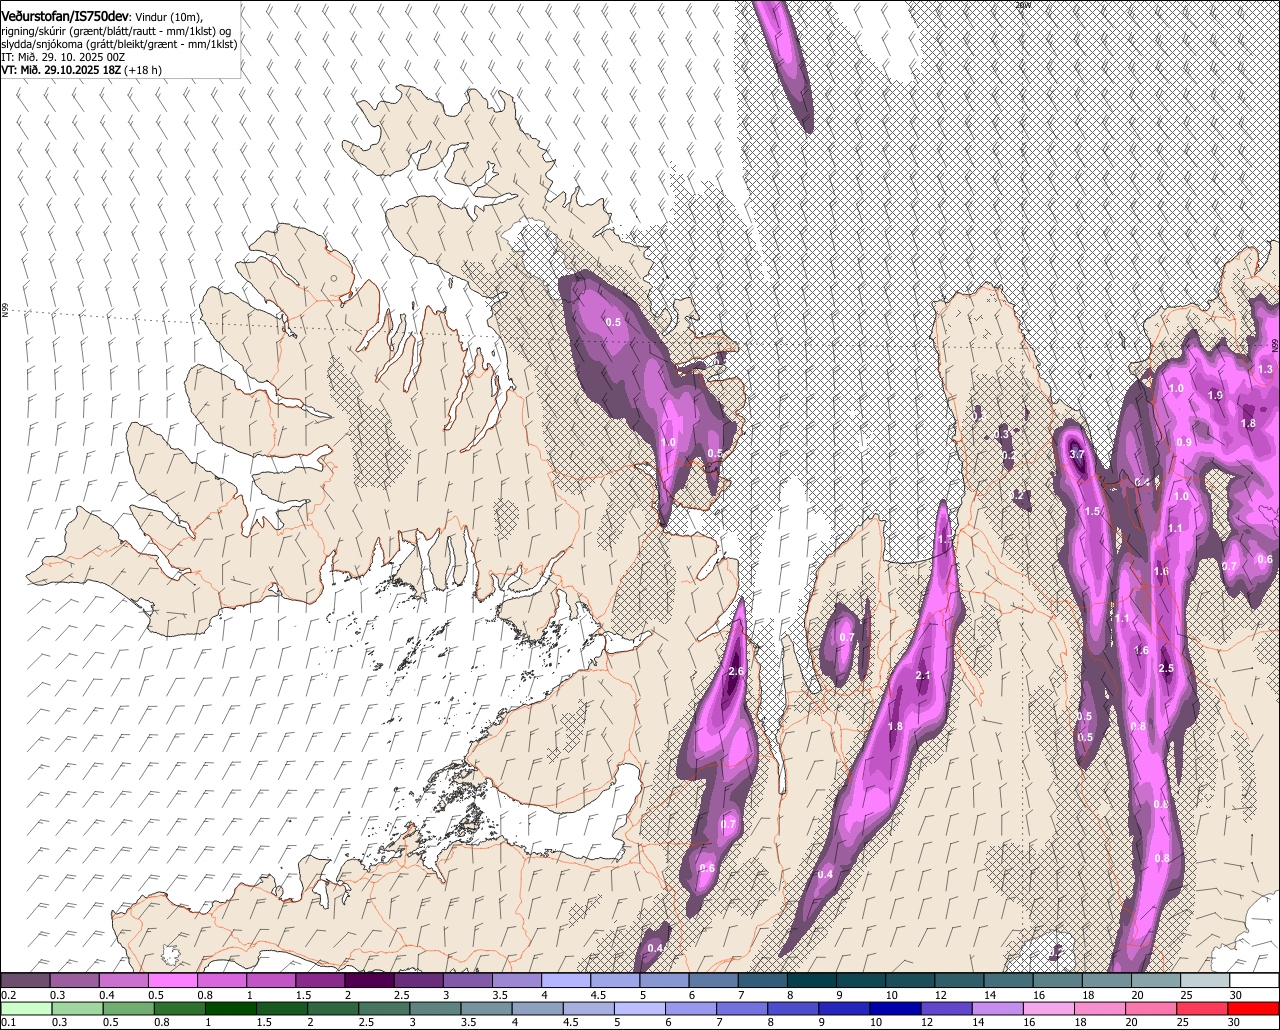Click the white swatch labeled 30 in top scale
Viewport: 1280px width, 1030px height.
(1255, 981)
